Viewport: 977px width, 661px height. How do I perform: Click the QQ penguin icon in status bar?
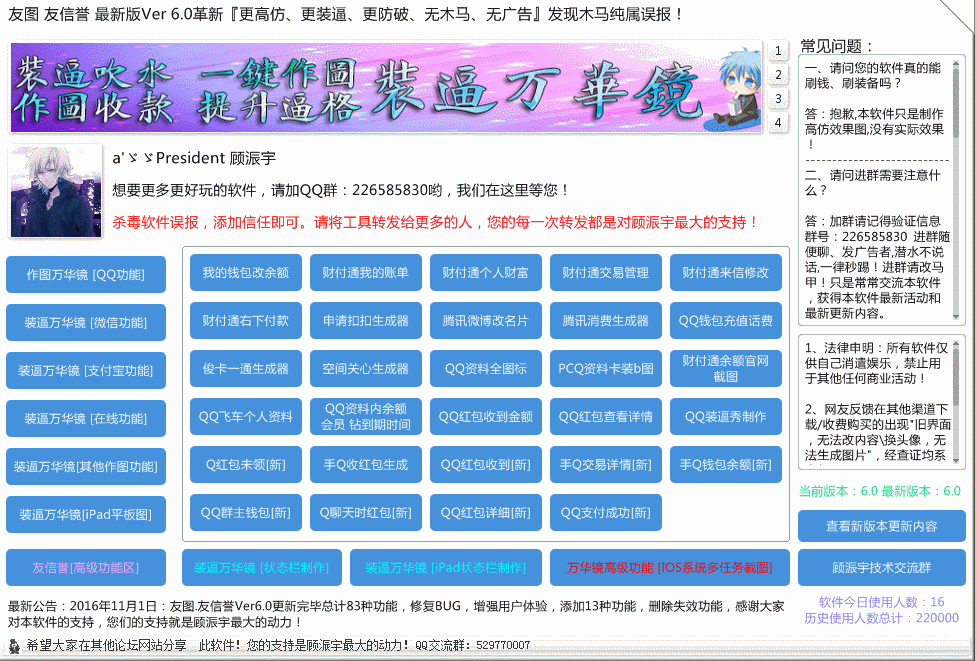14,645
